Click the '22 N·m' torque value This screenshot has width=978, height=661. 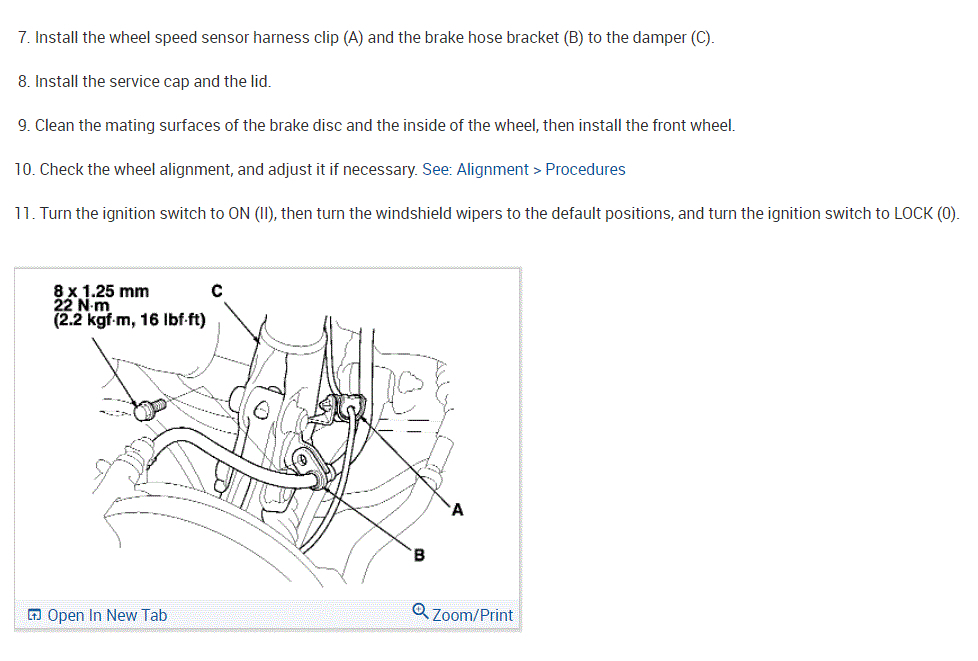point(81,306)
